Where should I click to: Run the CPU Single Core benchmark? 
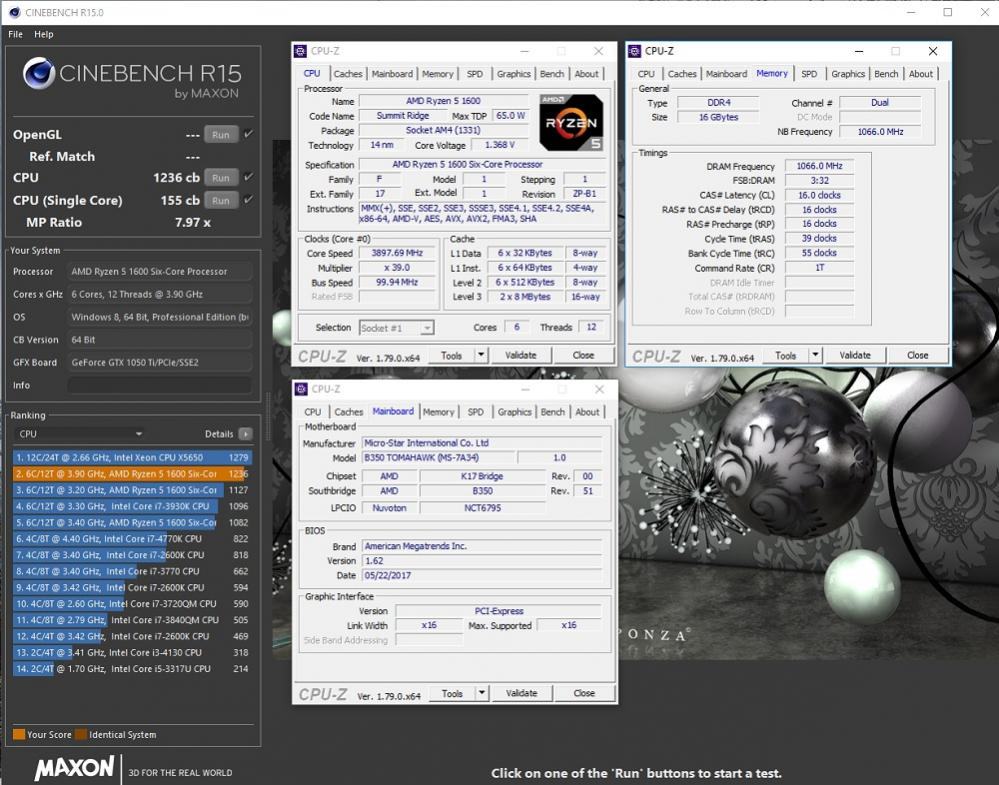220,200
